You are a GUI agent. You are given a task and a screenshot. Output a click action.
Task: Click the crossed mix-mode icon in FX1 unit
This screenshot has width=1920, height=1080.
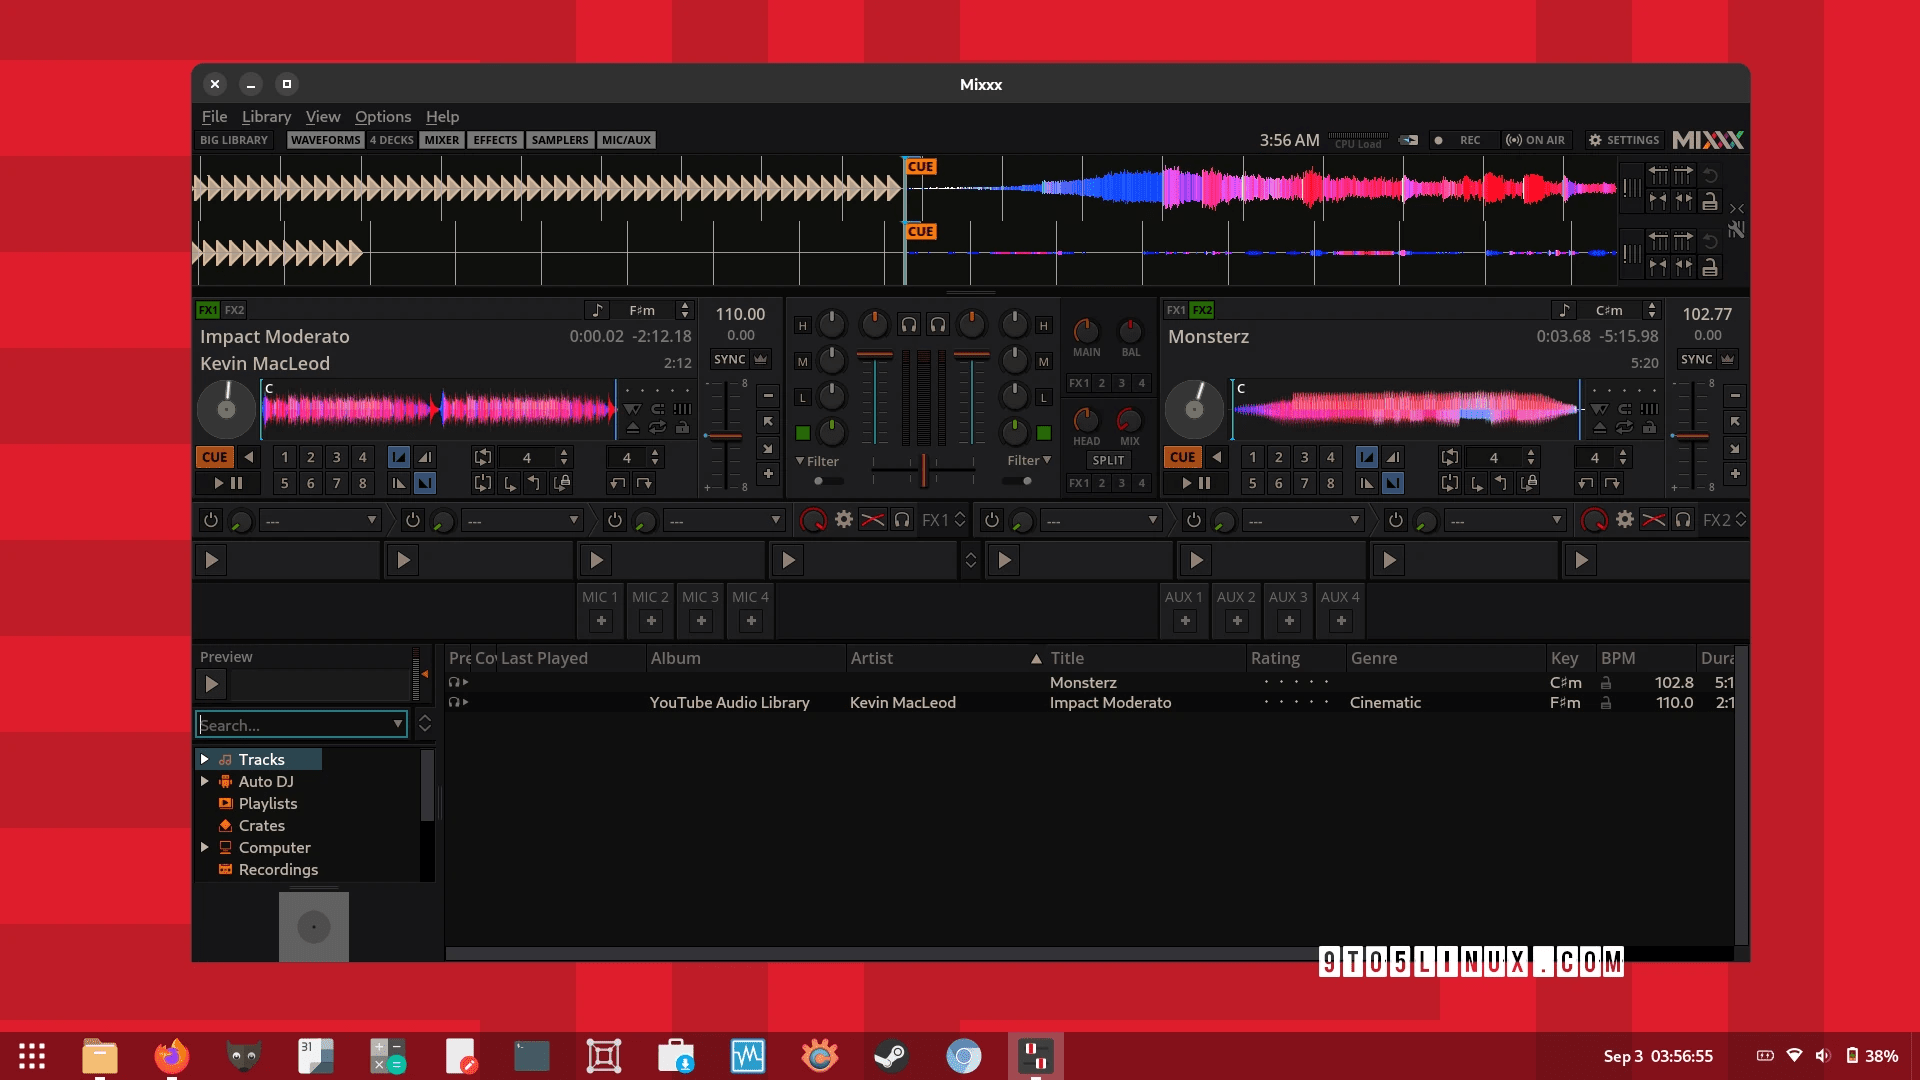click(872, 520)
